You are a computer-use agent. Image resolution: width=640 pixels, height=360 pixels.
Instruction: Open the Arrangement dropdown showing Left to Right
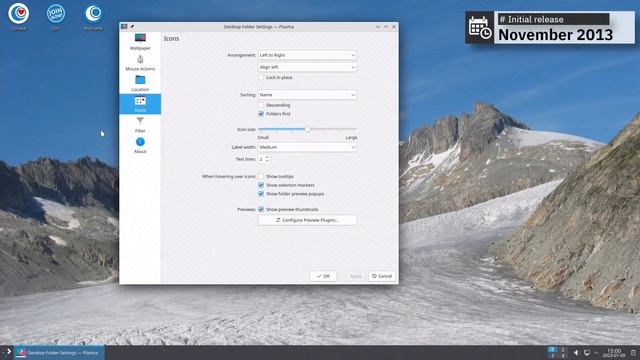pyautogui.click(x=307, y=55)
